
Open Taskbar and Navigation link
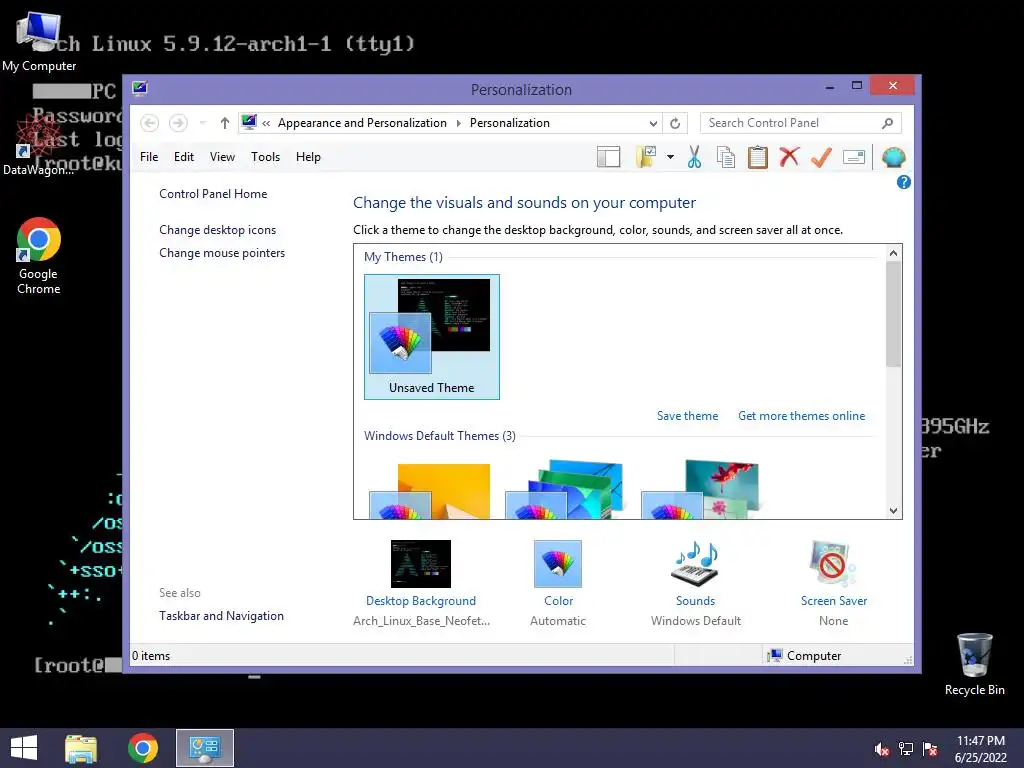(221, 616)
